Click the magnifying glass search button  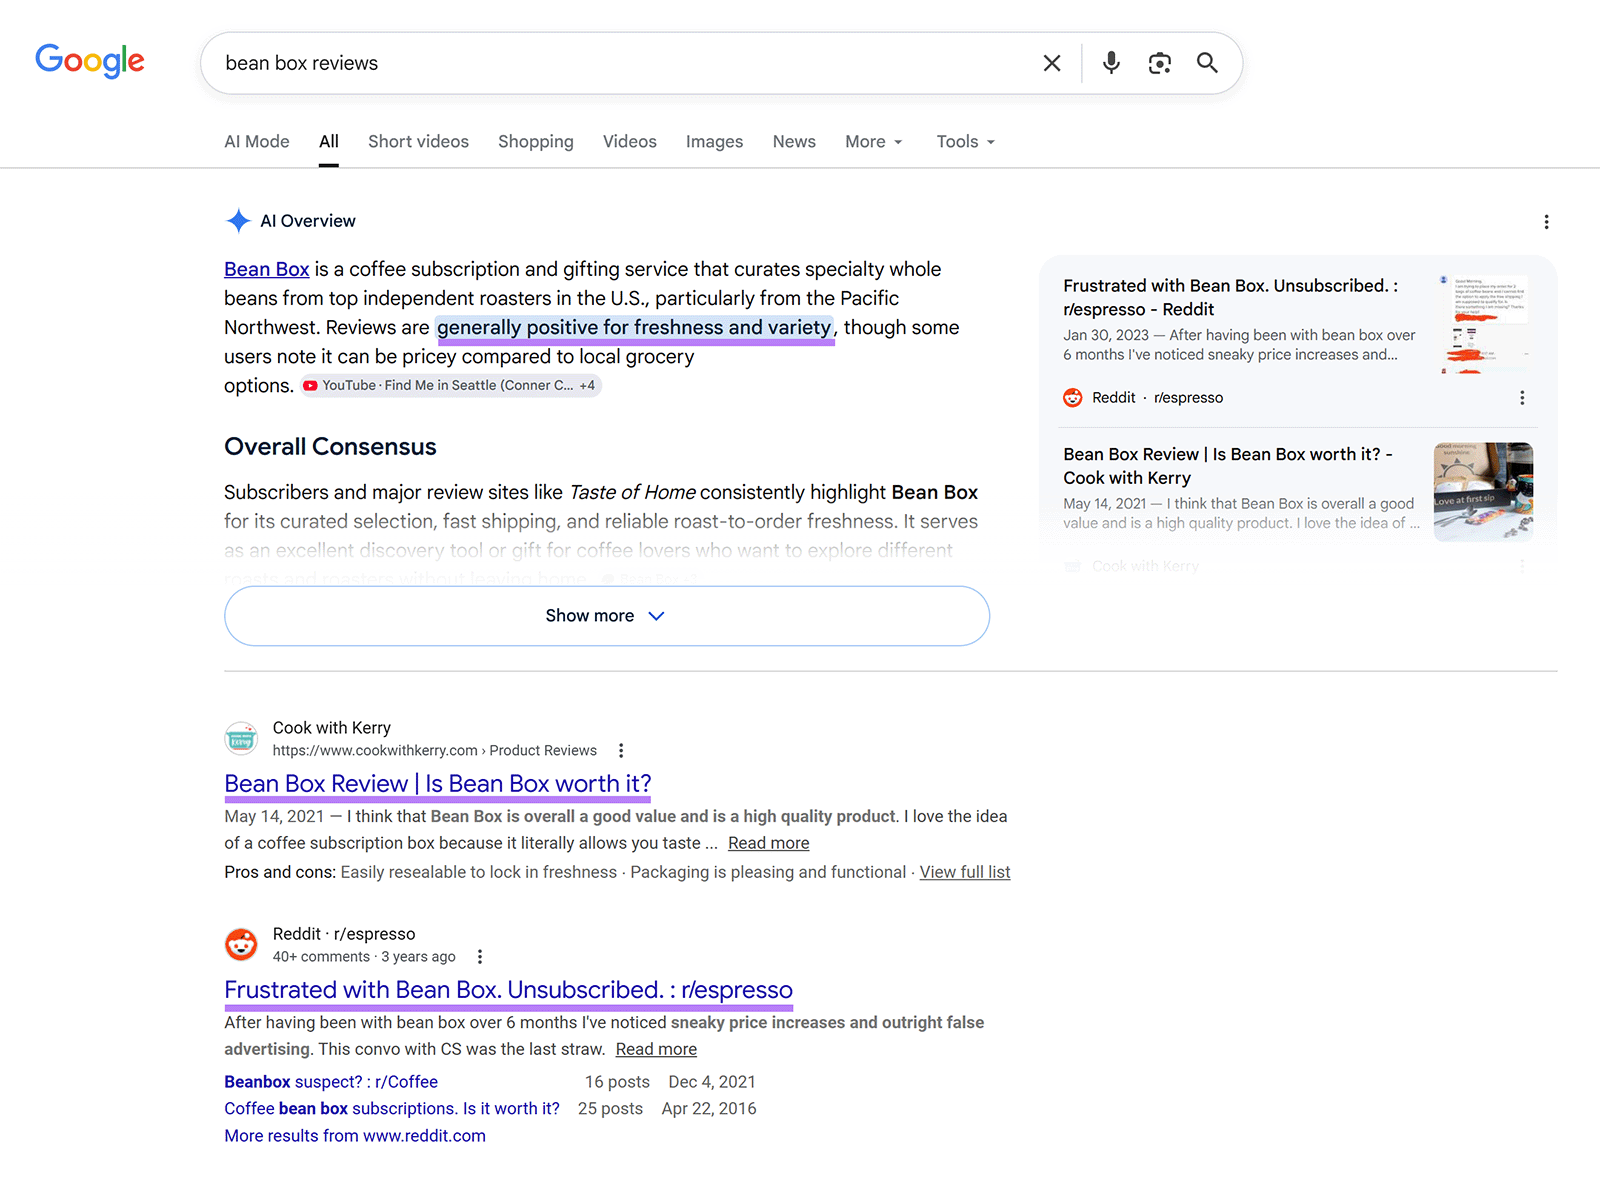point(1208,63)
